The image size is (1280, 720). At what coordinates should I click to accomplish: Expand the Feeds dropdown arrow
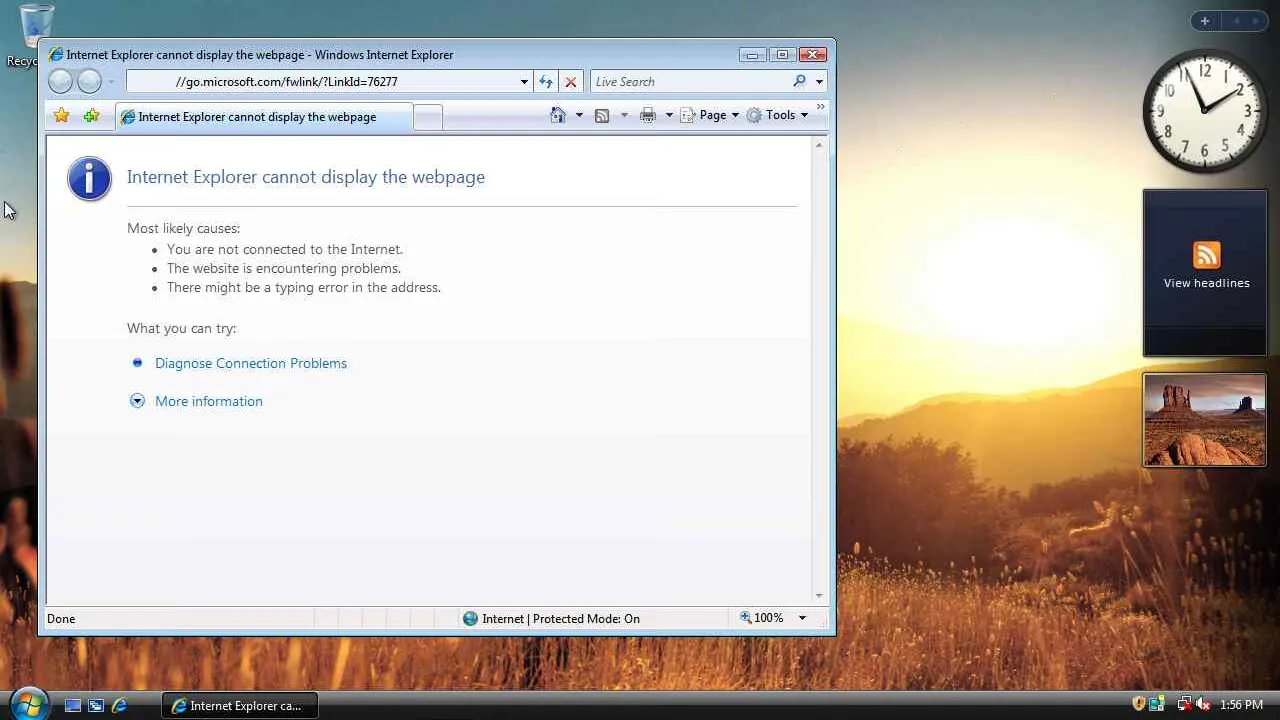pyautogui.click(x=624, y=115)
